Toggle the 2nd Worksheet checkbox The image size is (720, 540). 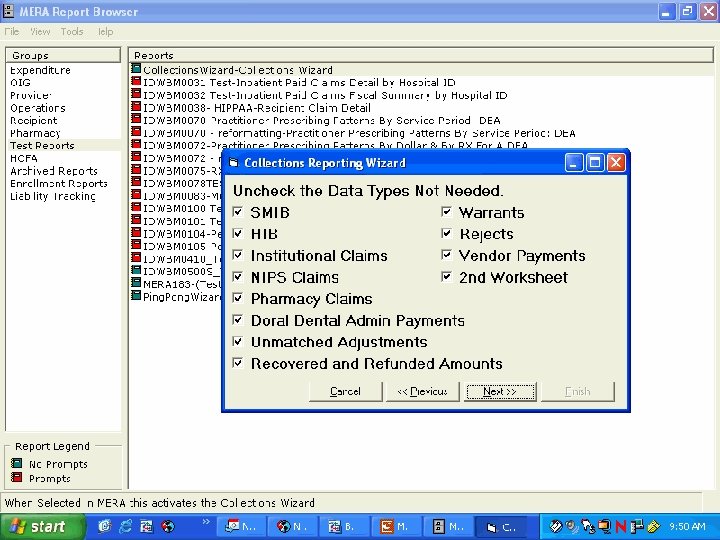[x=446, y=276]
